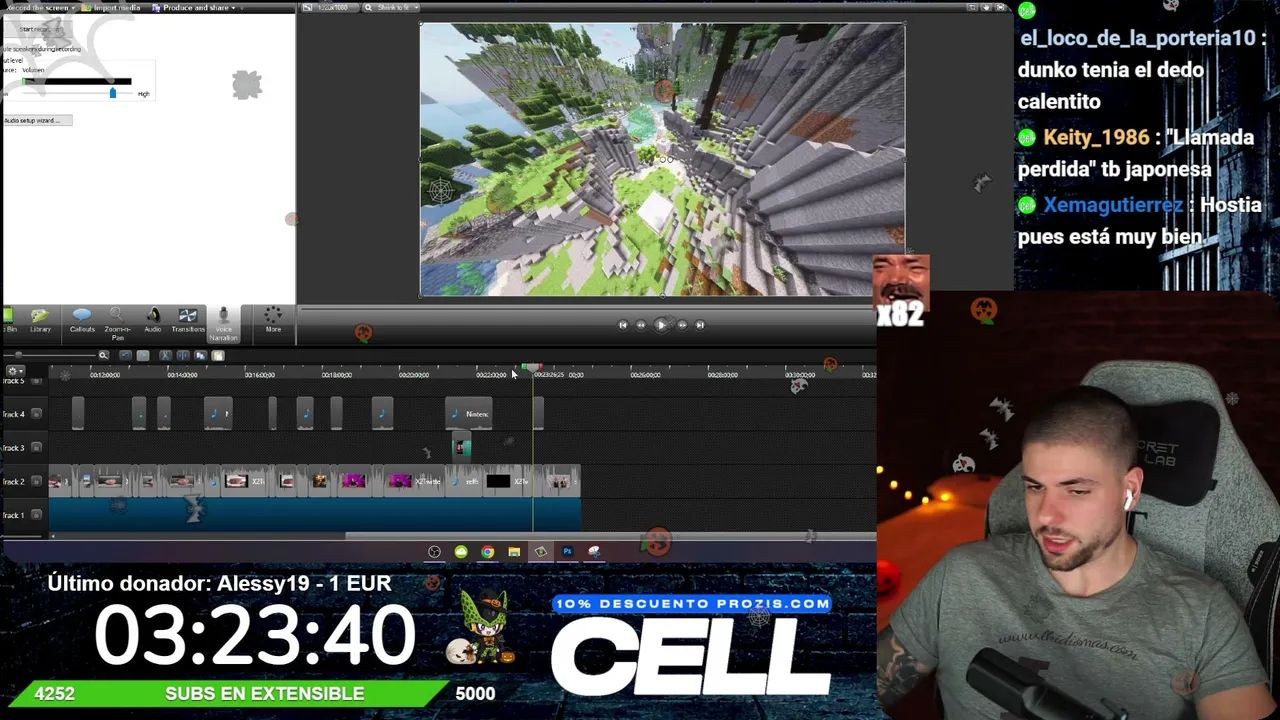Move the timeline zoom slider handle
This screenshot has height=720, width=1280.
tap(18, 355)
